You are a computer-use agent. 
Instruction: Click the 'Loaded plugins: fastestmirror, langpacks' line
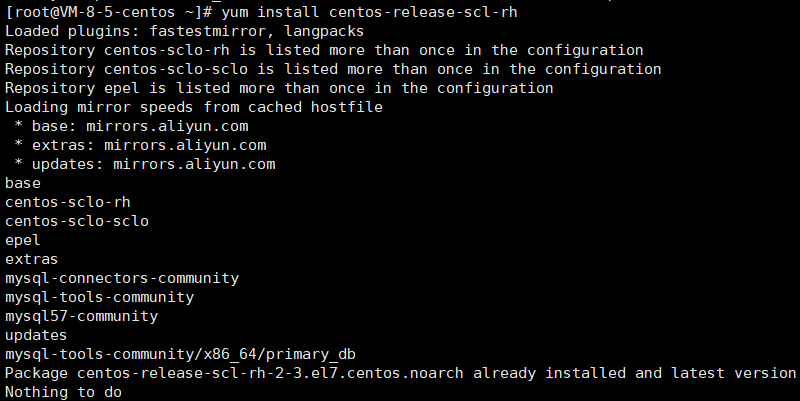[185, 31]
